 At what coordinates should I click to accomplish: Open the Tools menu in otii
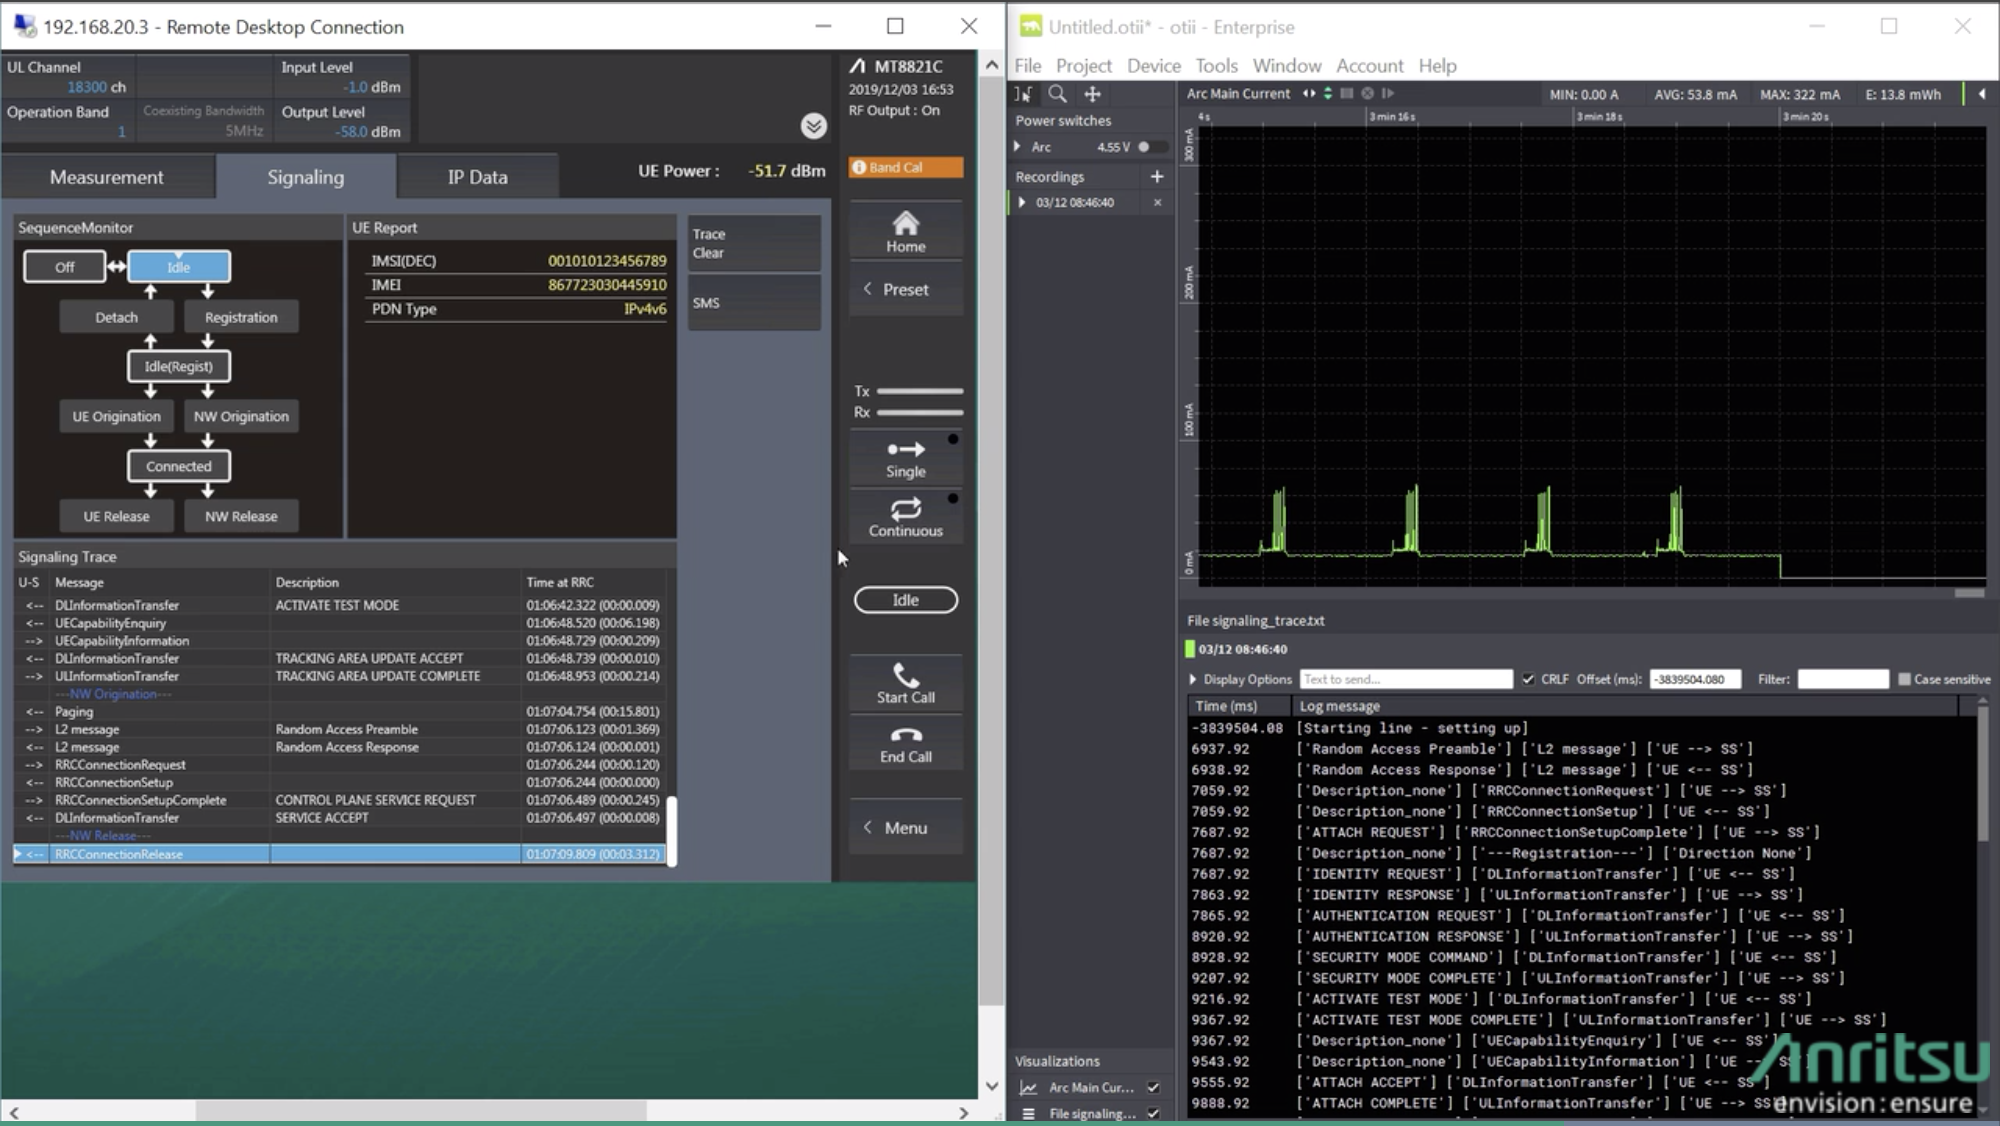pos(1215,66)
